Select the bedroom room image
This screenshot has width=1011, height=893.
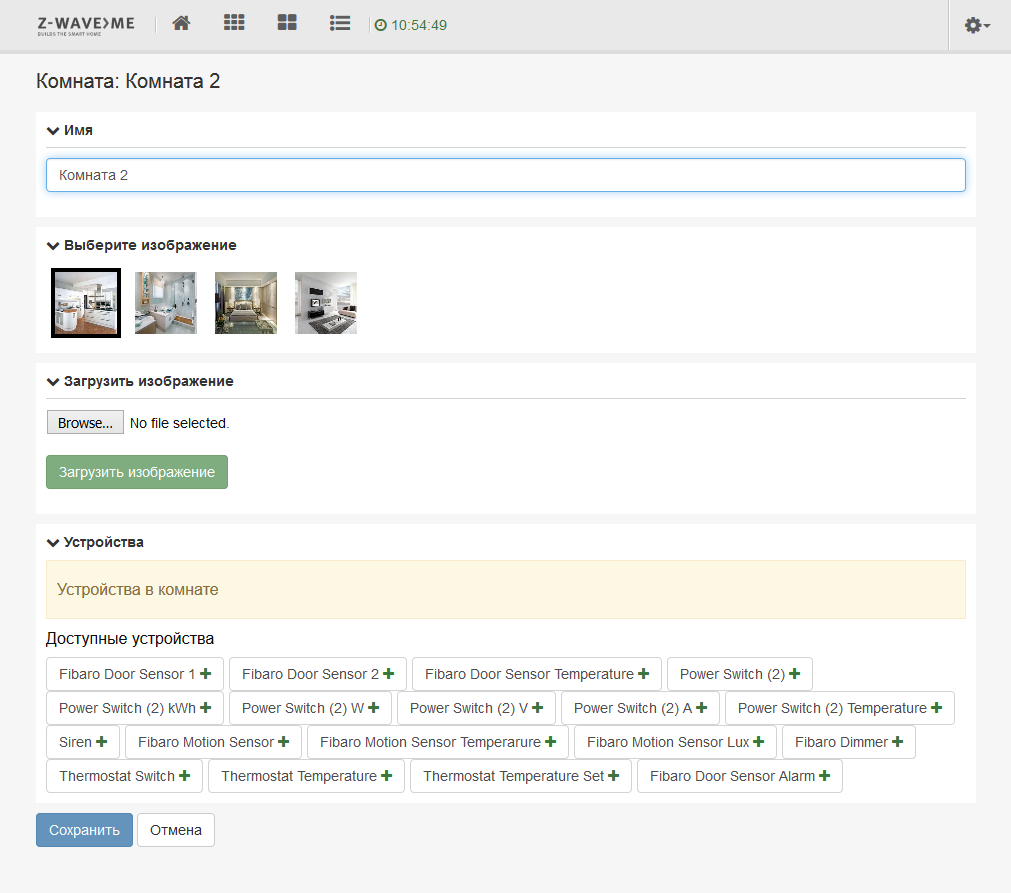click(x=246, y=303)
